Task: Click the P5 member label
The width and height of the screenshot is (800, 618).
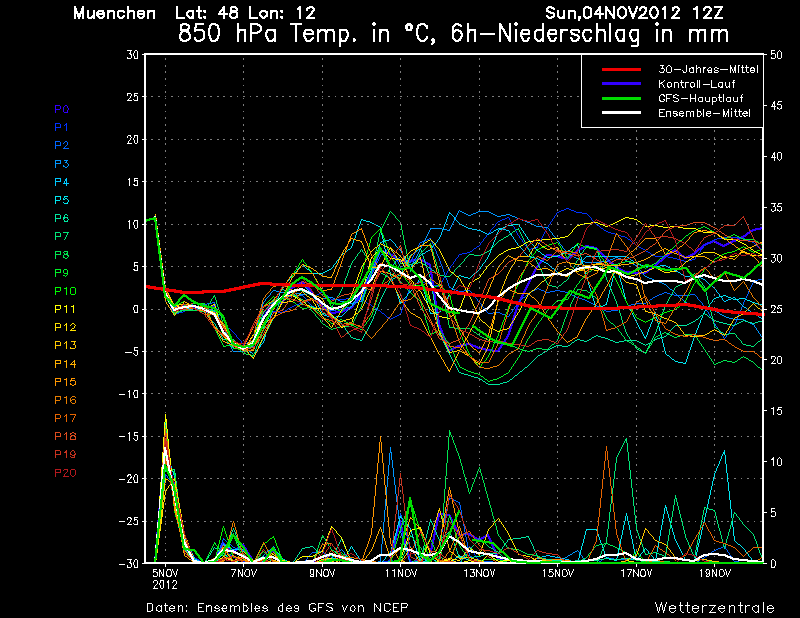Action: (x=62, y=200)
